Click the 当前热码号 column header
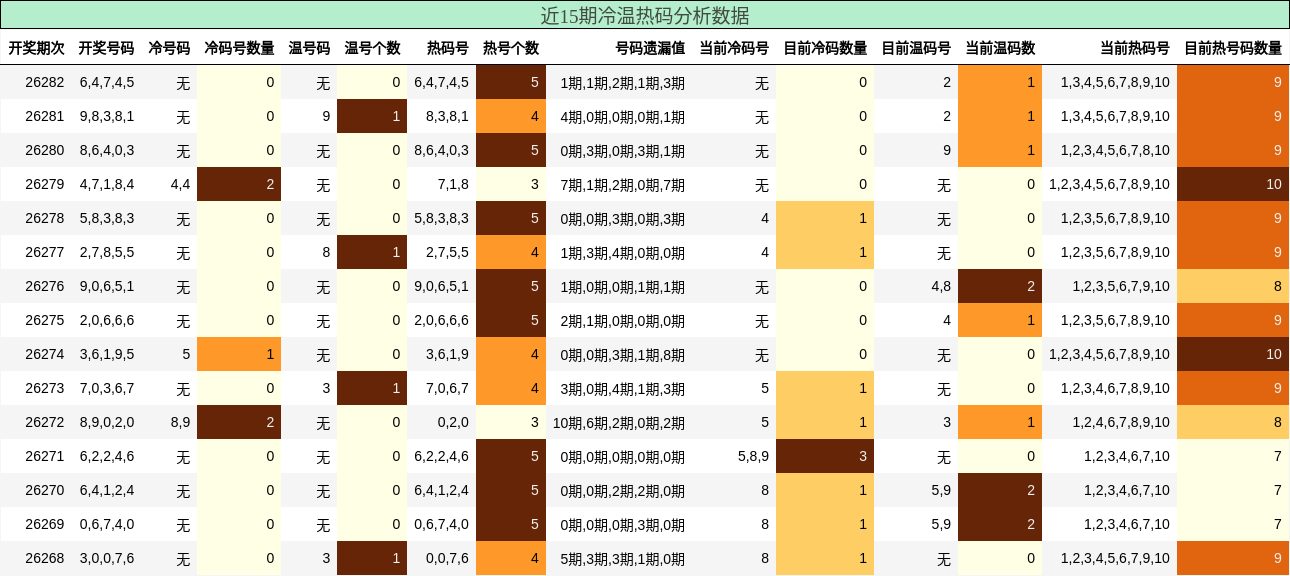 tap(1135, 48)
